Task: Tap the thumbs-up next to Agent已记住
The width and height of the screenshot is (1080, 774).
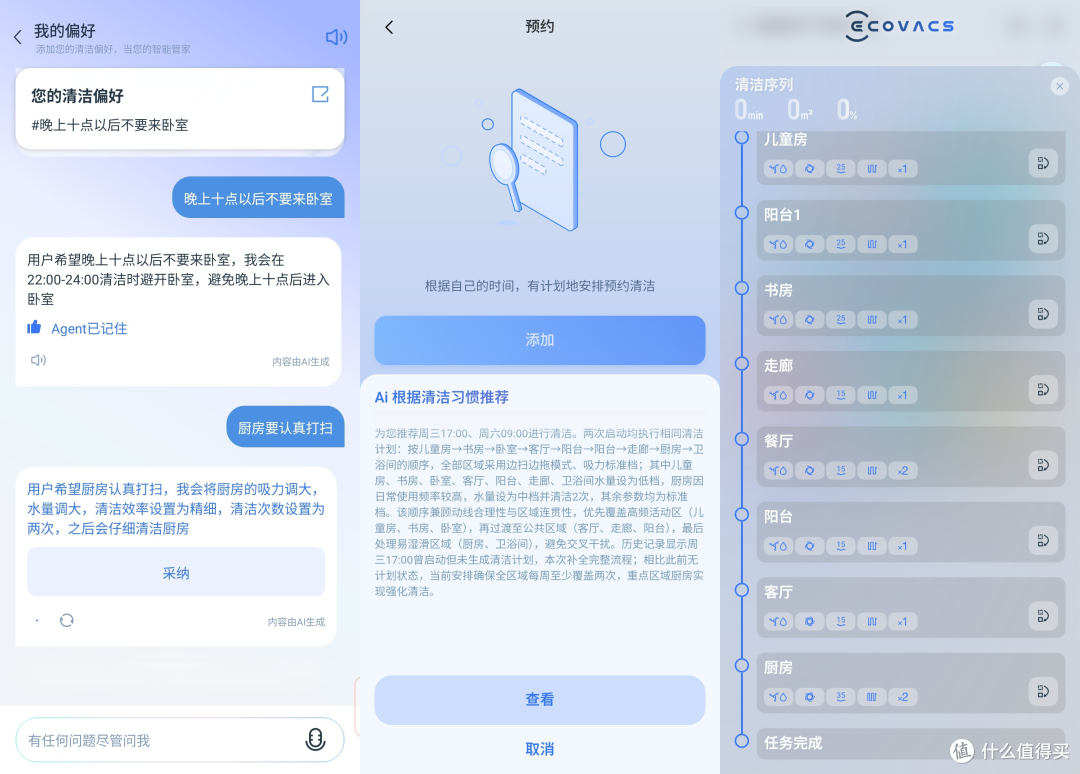Action: click(x=34, y=327)
